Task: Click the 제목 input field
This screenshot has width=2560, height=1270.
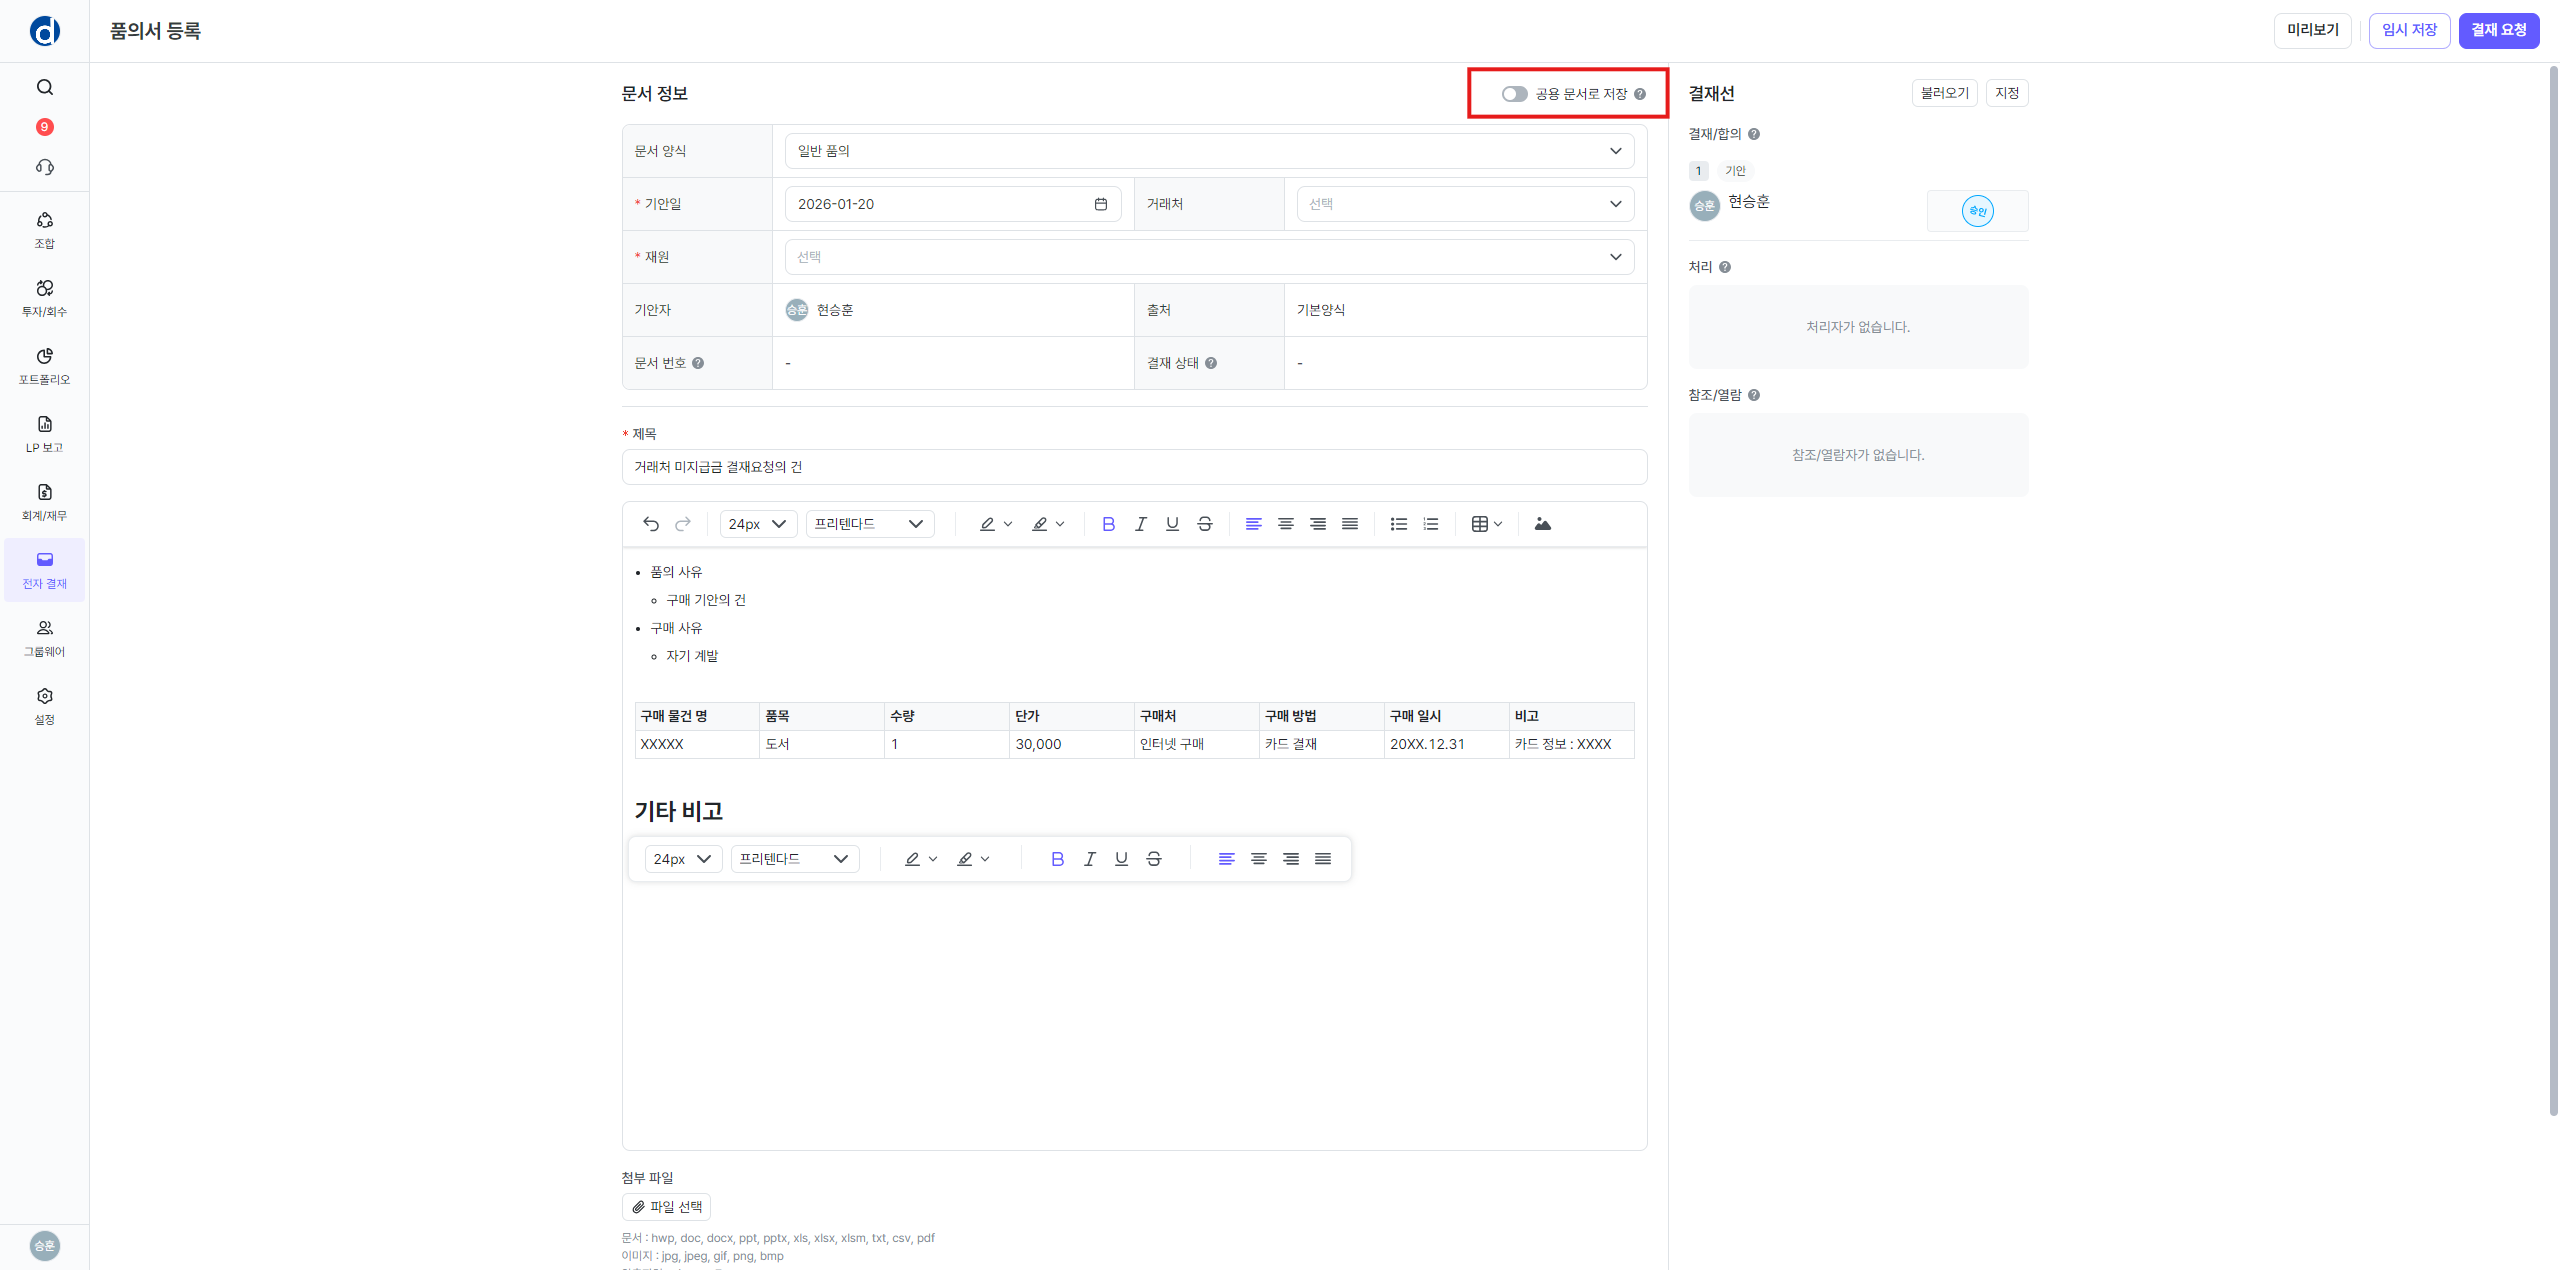Action: (x=1134, y=467)
